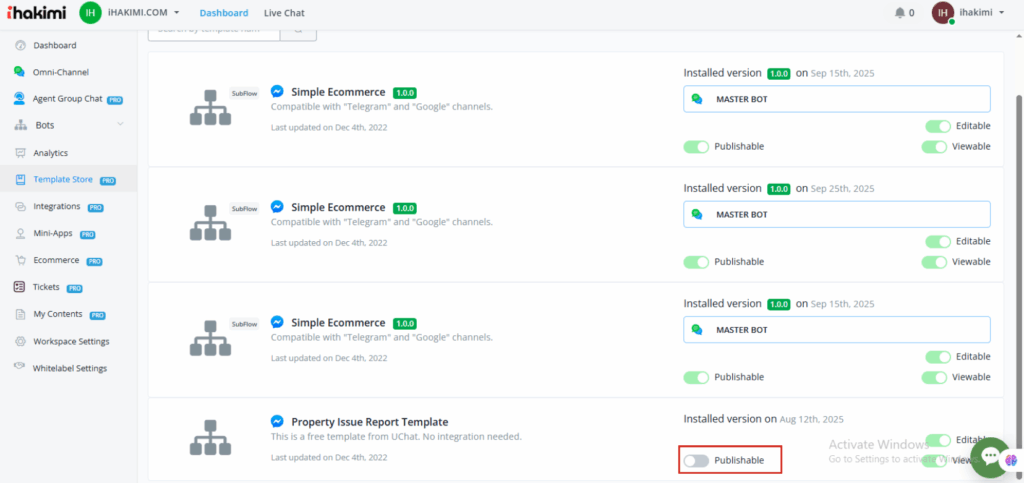1024x483 pixels.
Task: Open the Dashboard tab in top bar
Action: coord(223,13)
